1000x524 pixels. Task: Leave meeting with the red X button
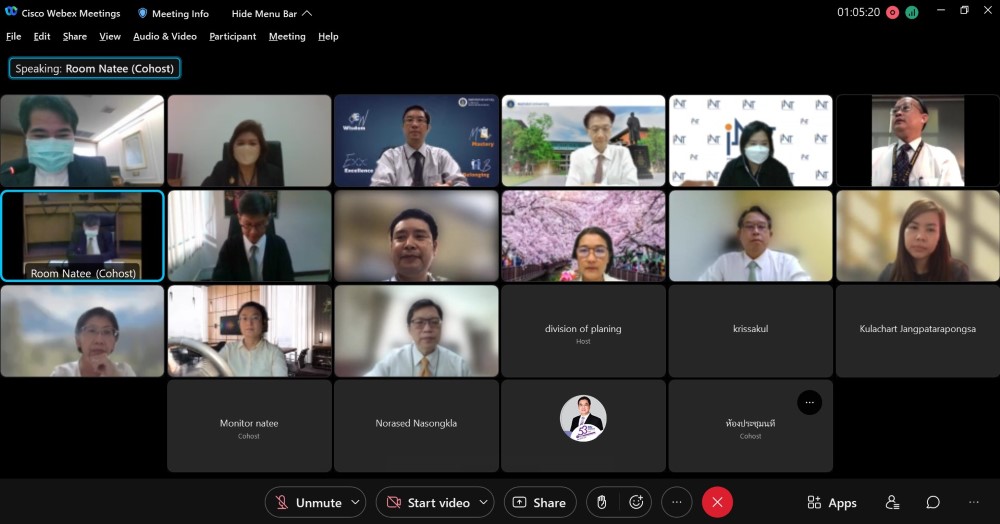[x=717, y=502]
